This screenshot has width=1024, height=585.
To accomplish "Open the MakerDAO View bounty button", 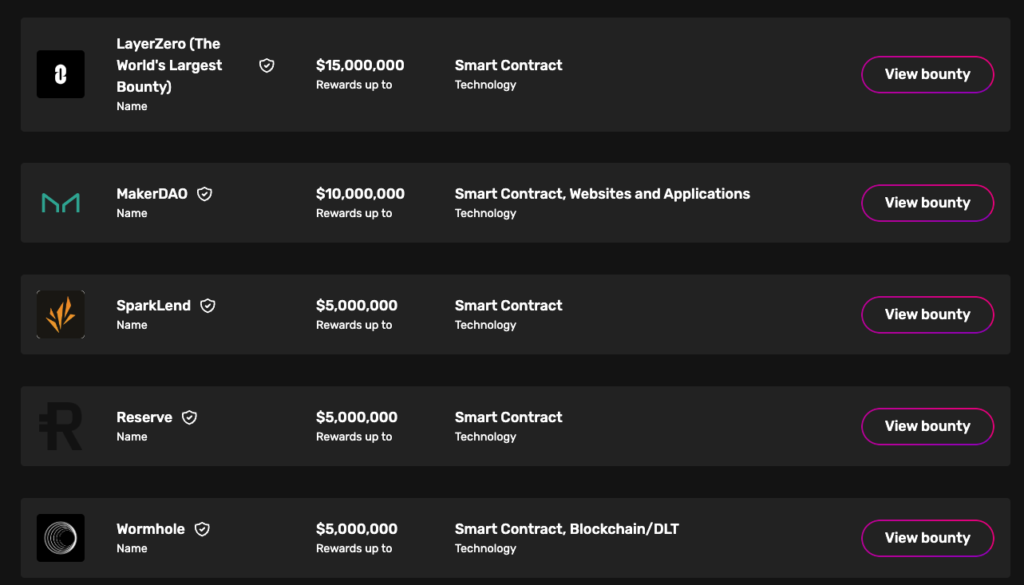I will pyautogui.click(x=927, y=202).
